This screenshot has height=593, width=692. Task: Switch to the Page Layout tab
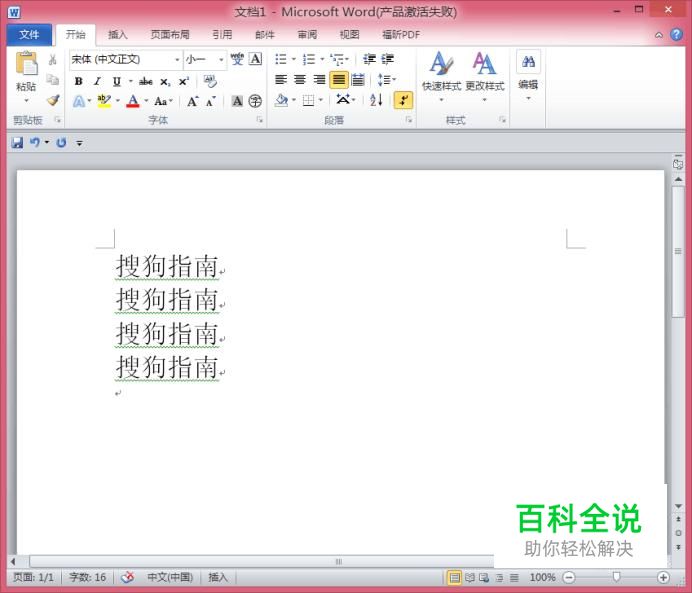(x=170, y=34)
